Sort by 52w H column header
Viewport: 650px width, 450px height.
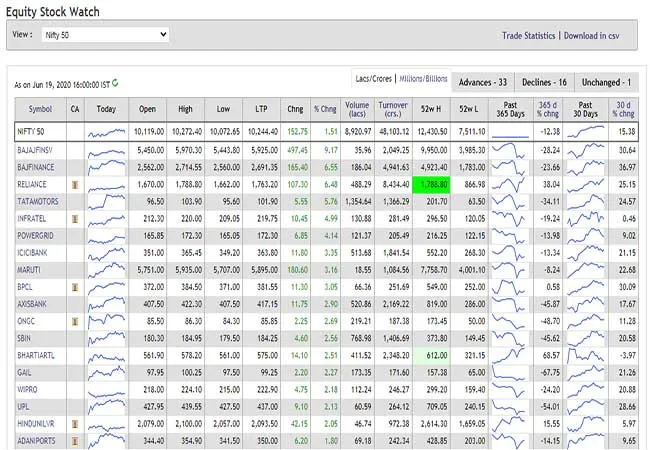431,109
